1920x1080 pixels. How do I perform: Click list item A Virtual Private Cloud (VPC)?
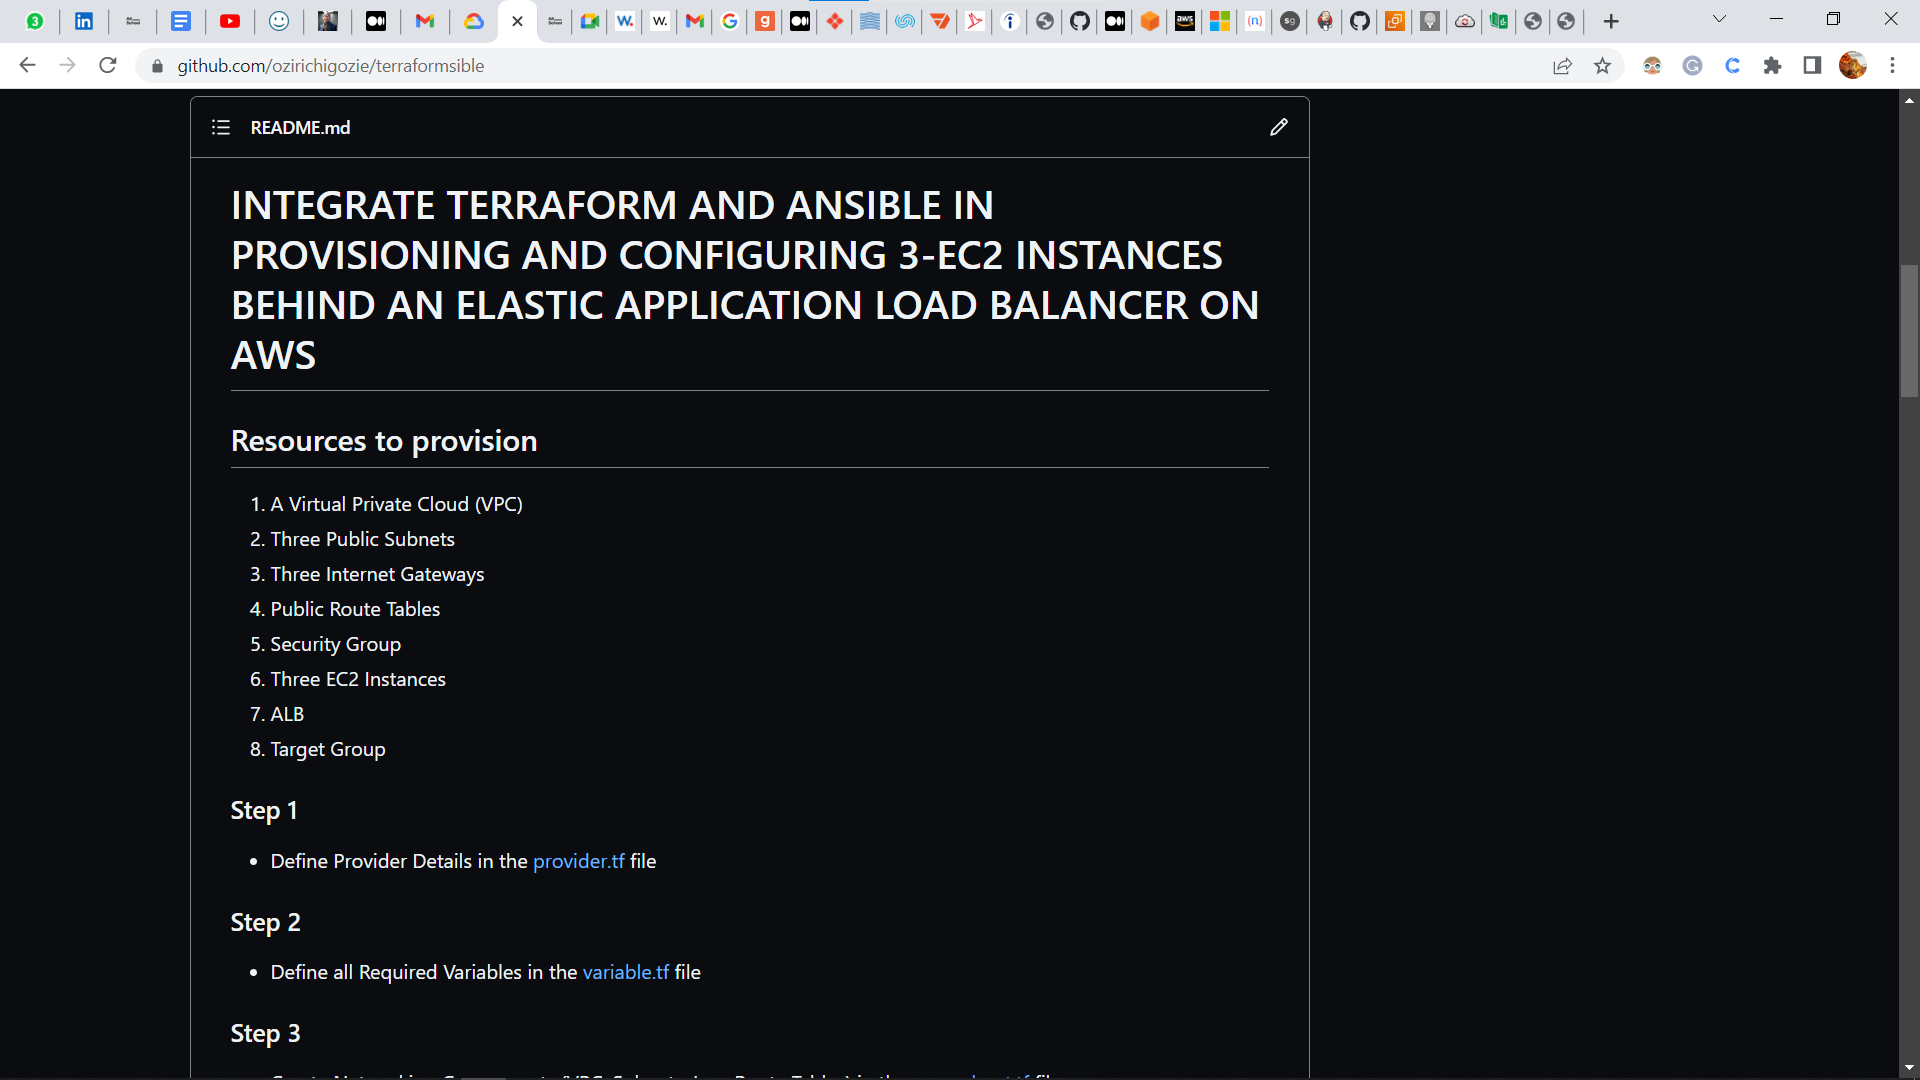coord(396,504)
